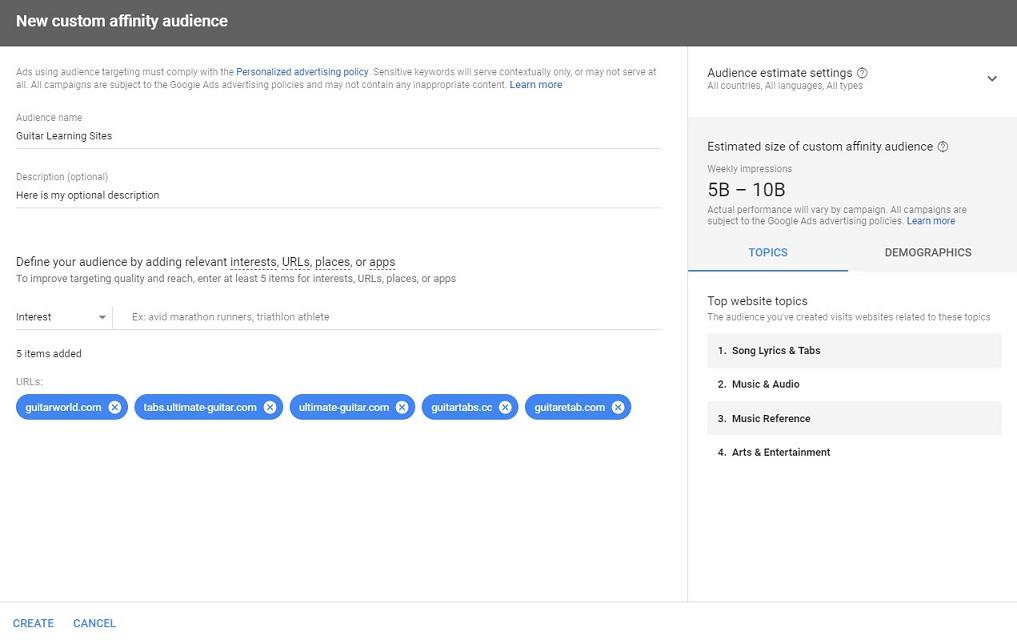The width and height of the screenshot is (1017, 640).
Task: Click the CREATE button
Action: [33, 622]
